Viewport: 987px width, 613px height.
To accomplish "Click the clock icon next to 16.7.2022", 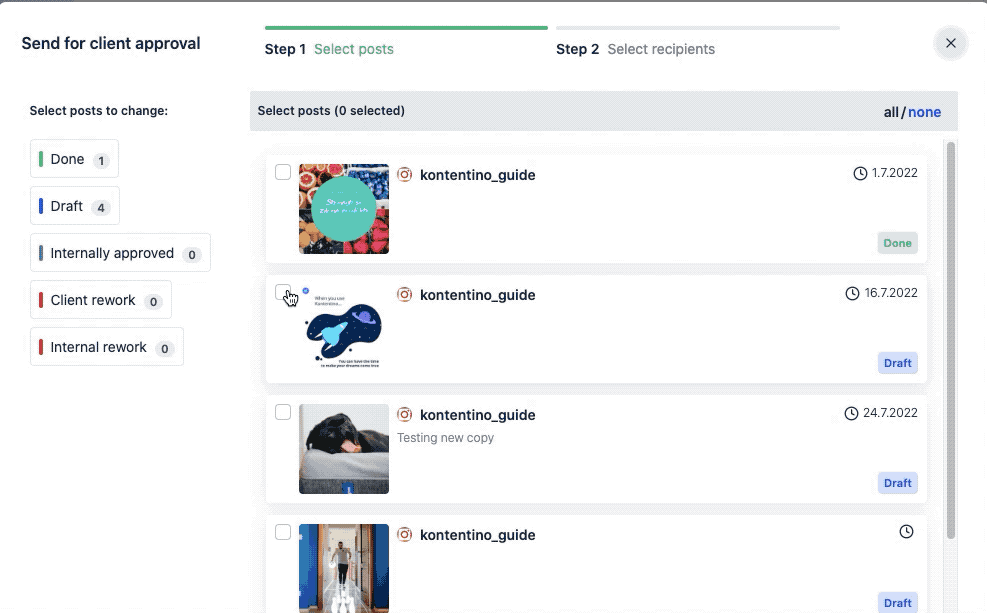I will (x=852, y=293).
